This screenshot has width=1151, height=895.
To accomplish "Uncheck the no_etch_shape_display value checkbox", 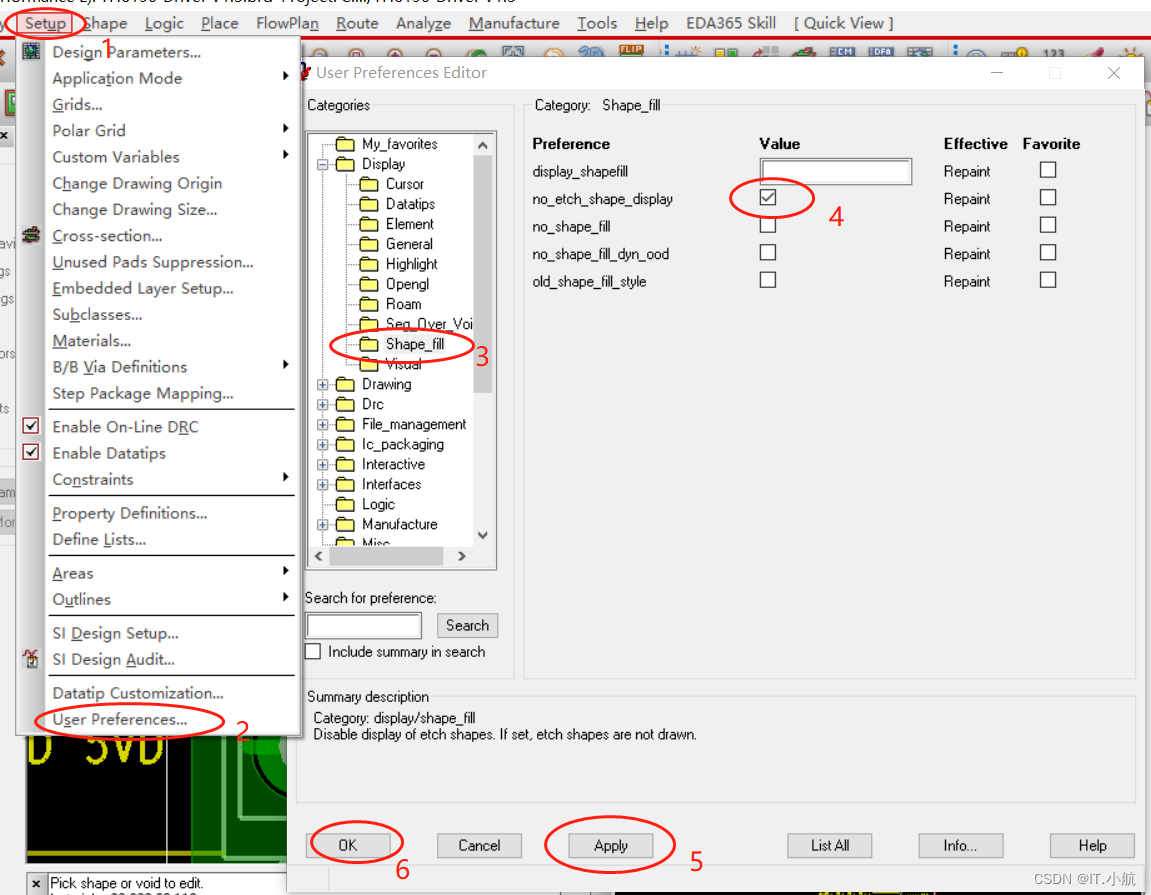I will (768, 198).
